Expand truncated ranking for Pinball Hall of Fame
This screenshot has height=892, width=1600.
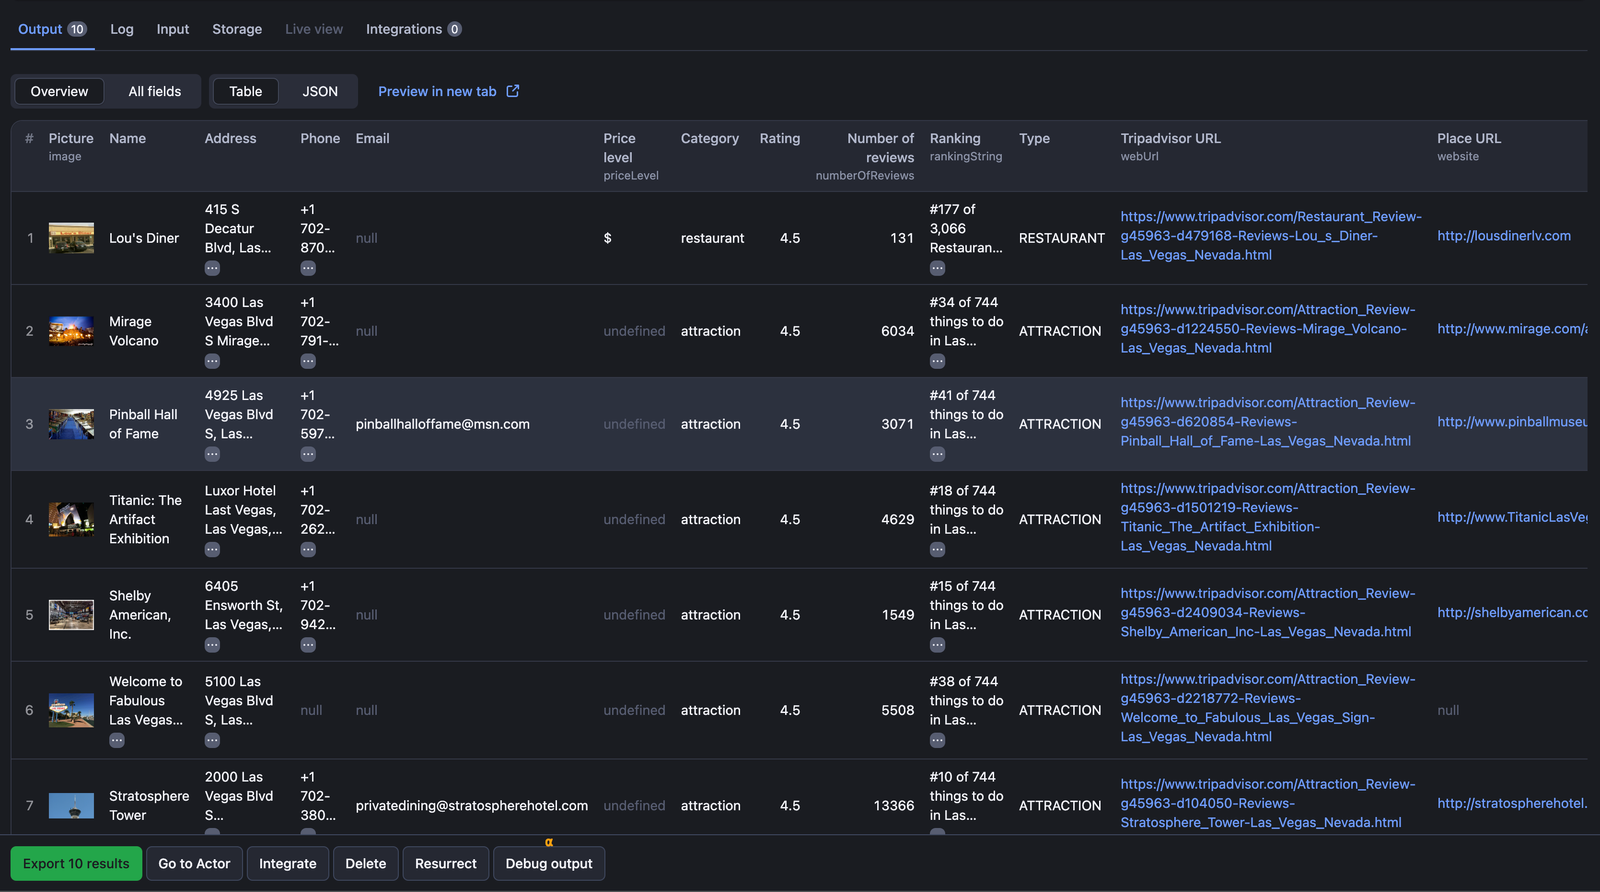937,454
